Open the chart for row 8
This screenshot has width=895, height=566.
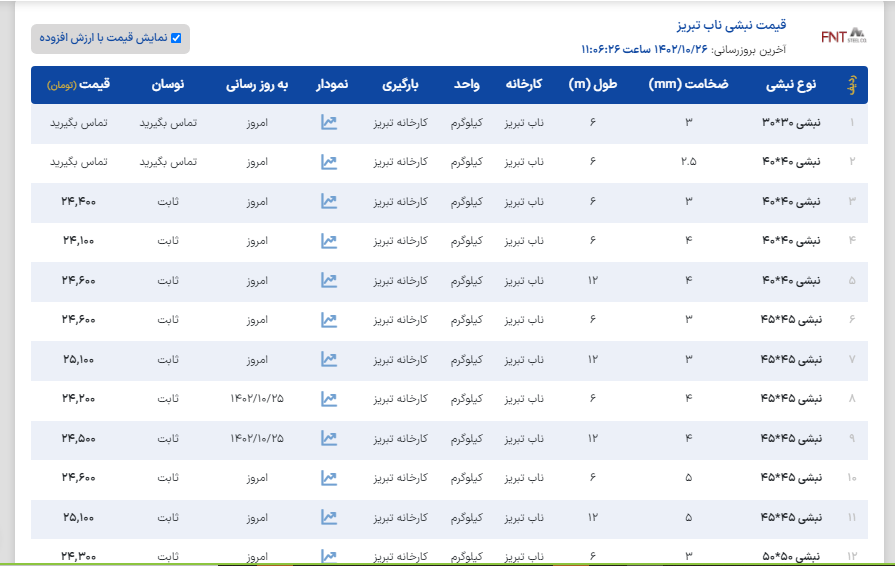pos(329,399)
